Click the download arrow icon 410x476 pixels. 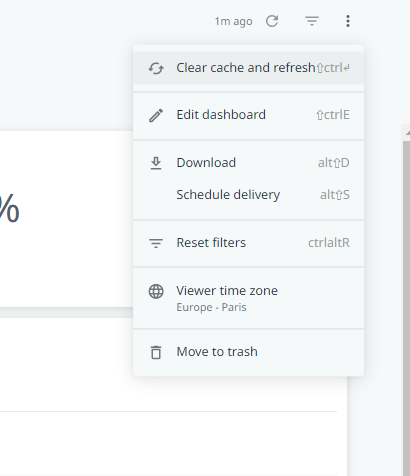[156, 163]
